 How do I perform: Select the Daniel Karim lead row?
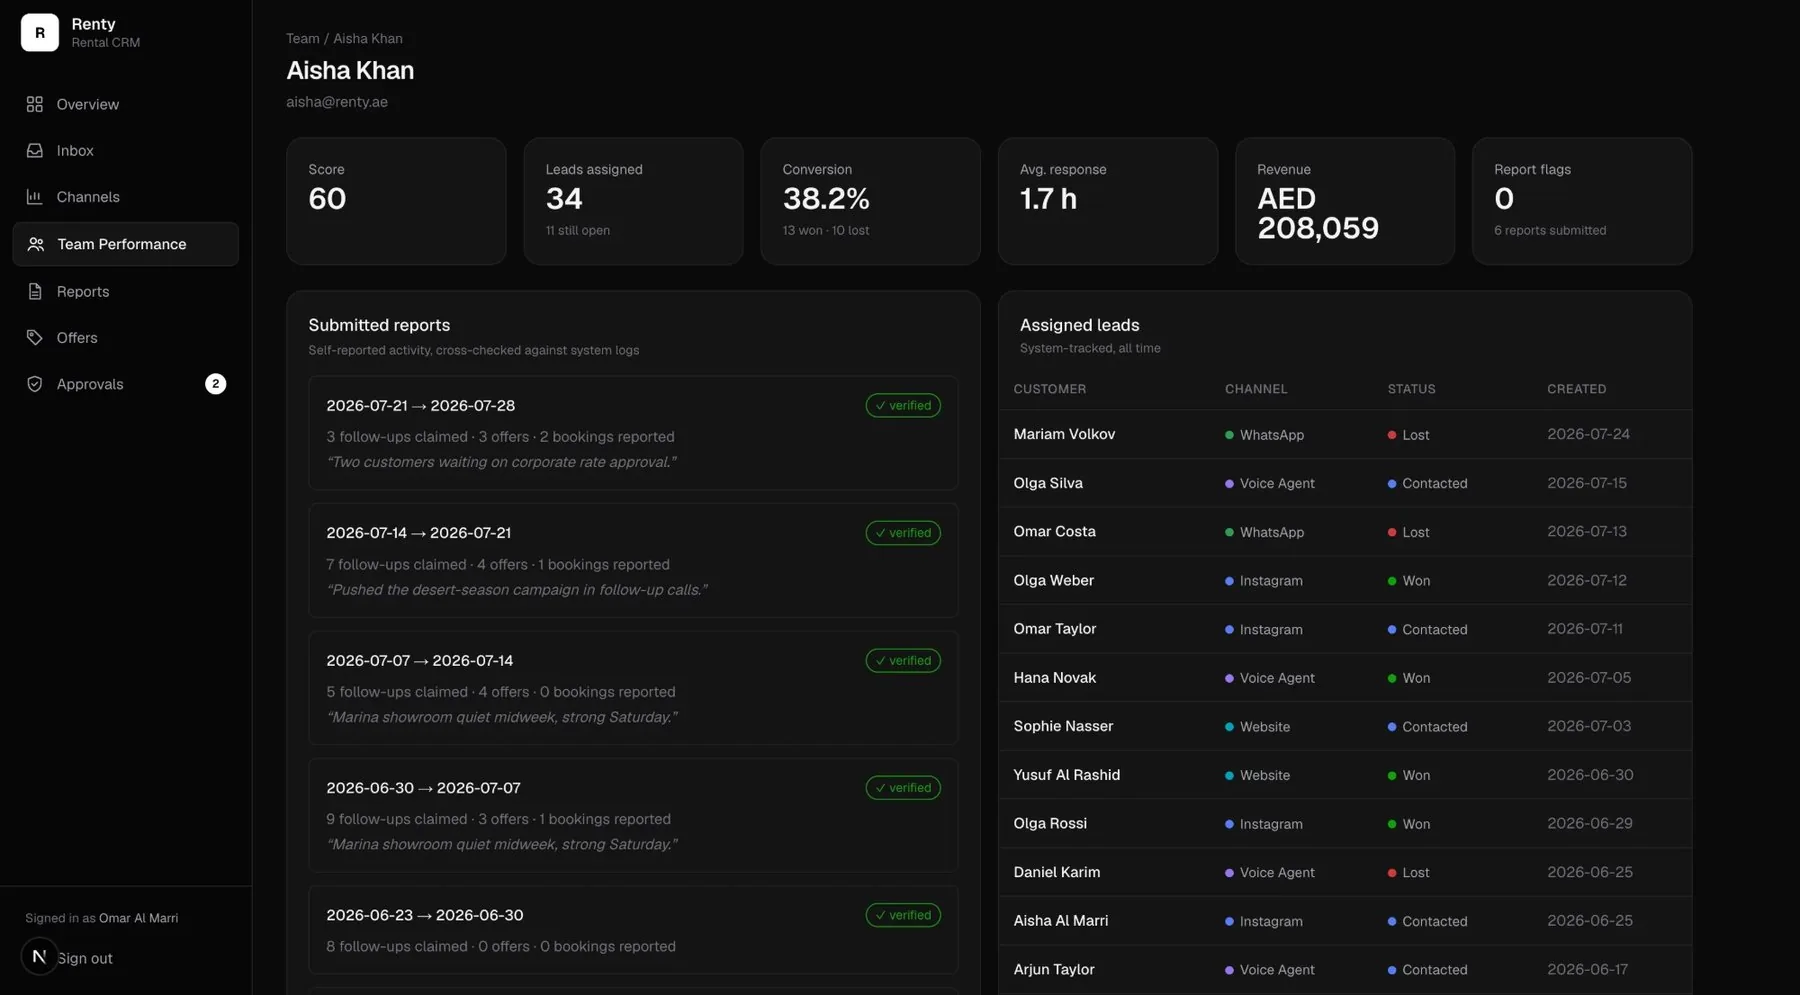click(x=1345, y=872)
